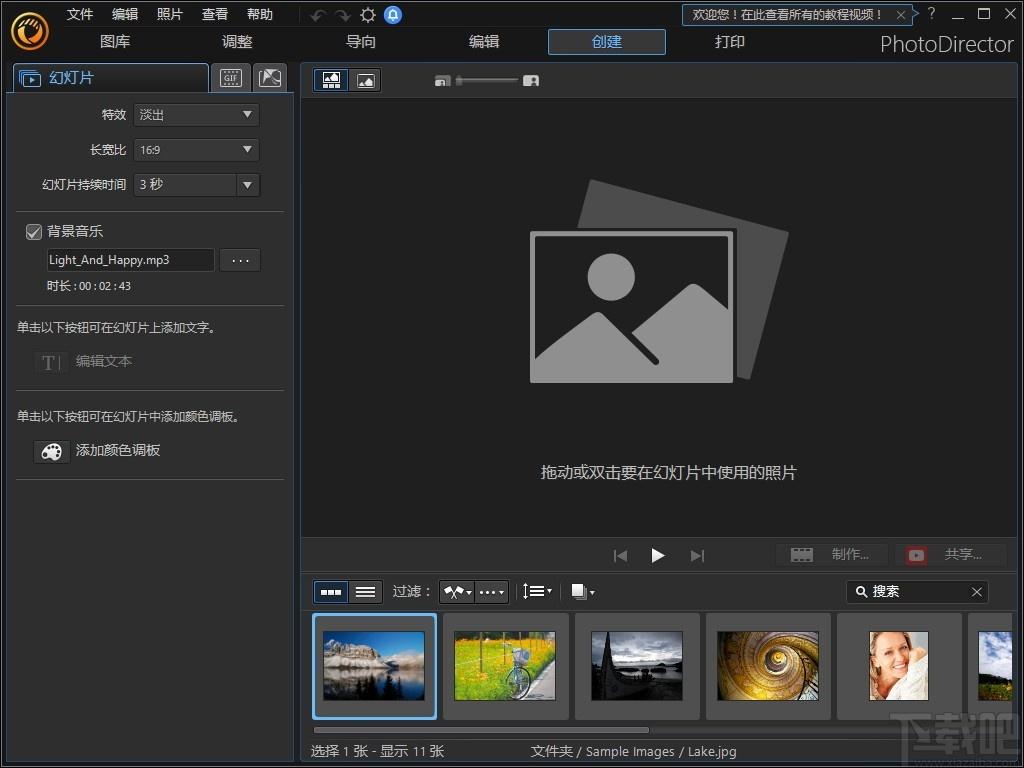Image resolution: width=1024 pixels, height=768 pixels.
Task: Select the golden spiral staircase thumbnail
Action: pyautogui.click(x=768, y=666)
